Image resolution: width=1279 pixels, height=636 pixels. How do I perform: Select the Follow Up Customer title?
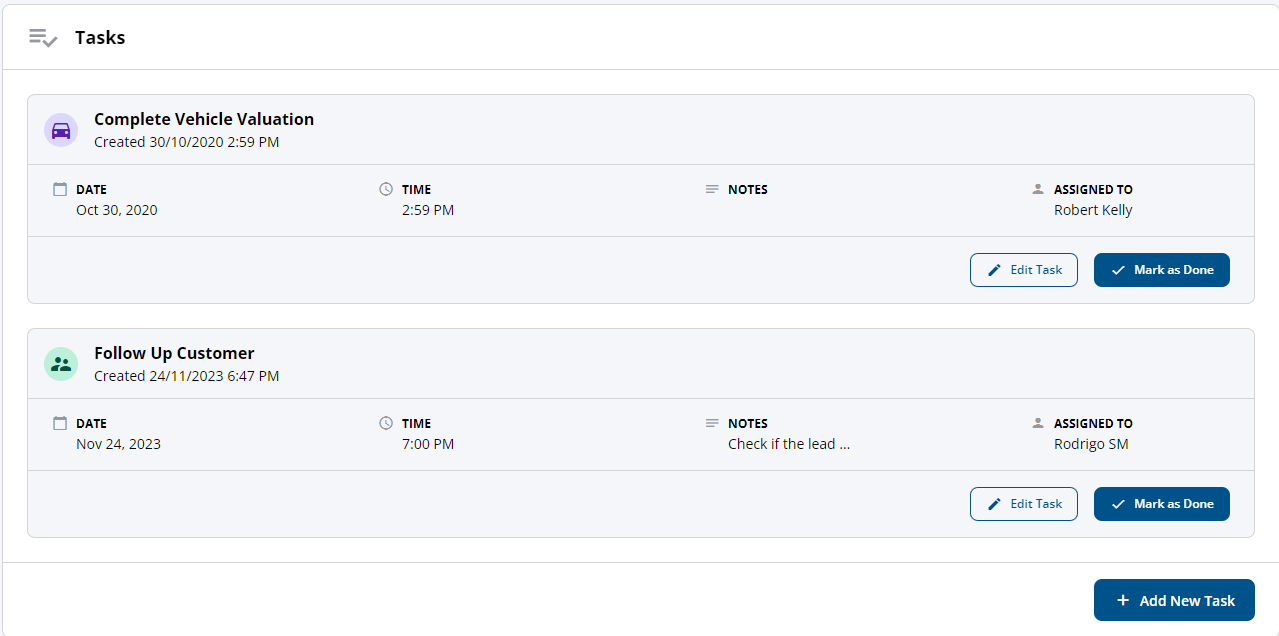click(174, 353)
